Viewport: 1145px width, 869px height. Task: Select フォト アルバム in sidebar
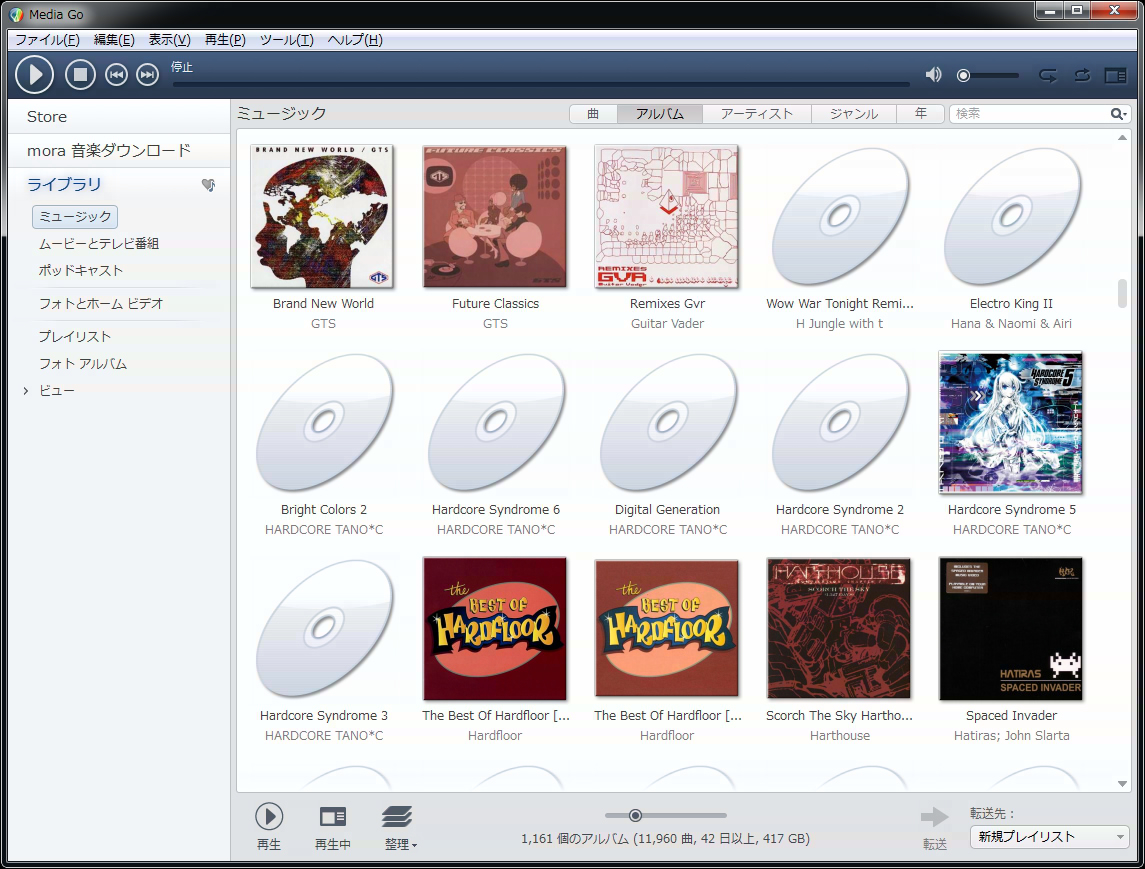point(83,364)
